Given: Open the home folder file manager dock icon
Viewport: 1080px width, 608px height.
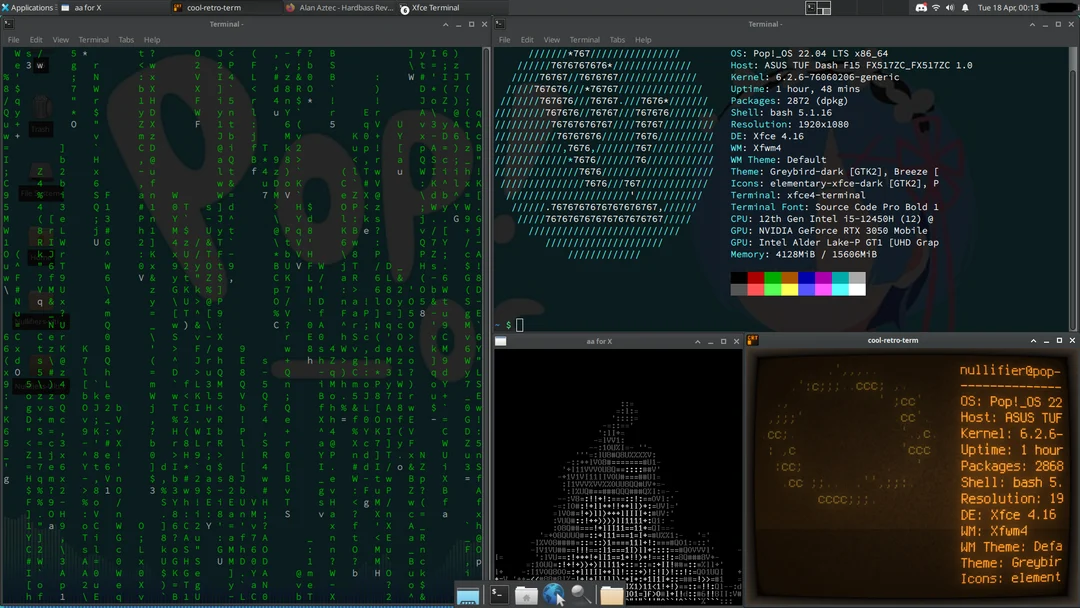Looking at the screenshot, I should (x=526, y=594).
